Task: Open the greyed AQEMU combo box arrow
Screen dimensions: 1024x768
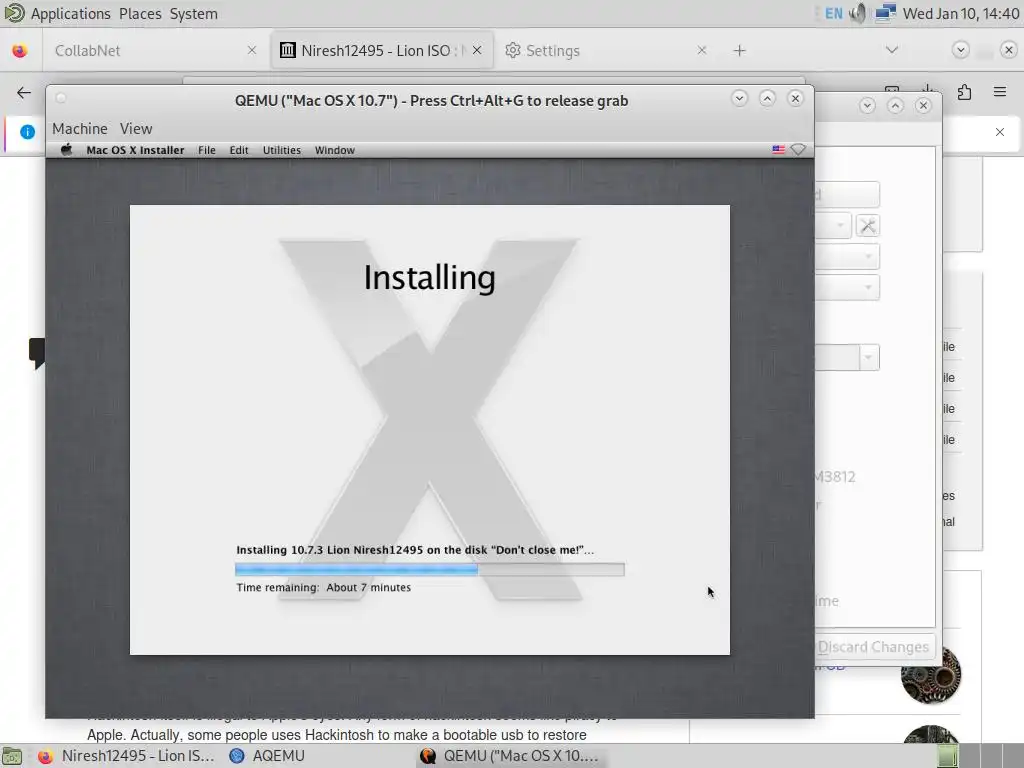Action: (x=869, y=358)
